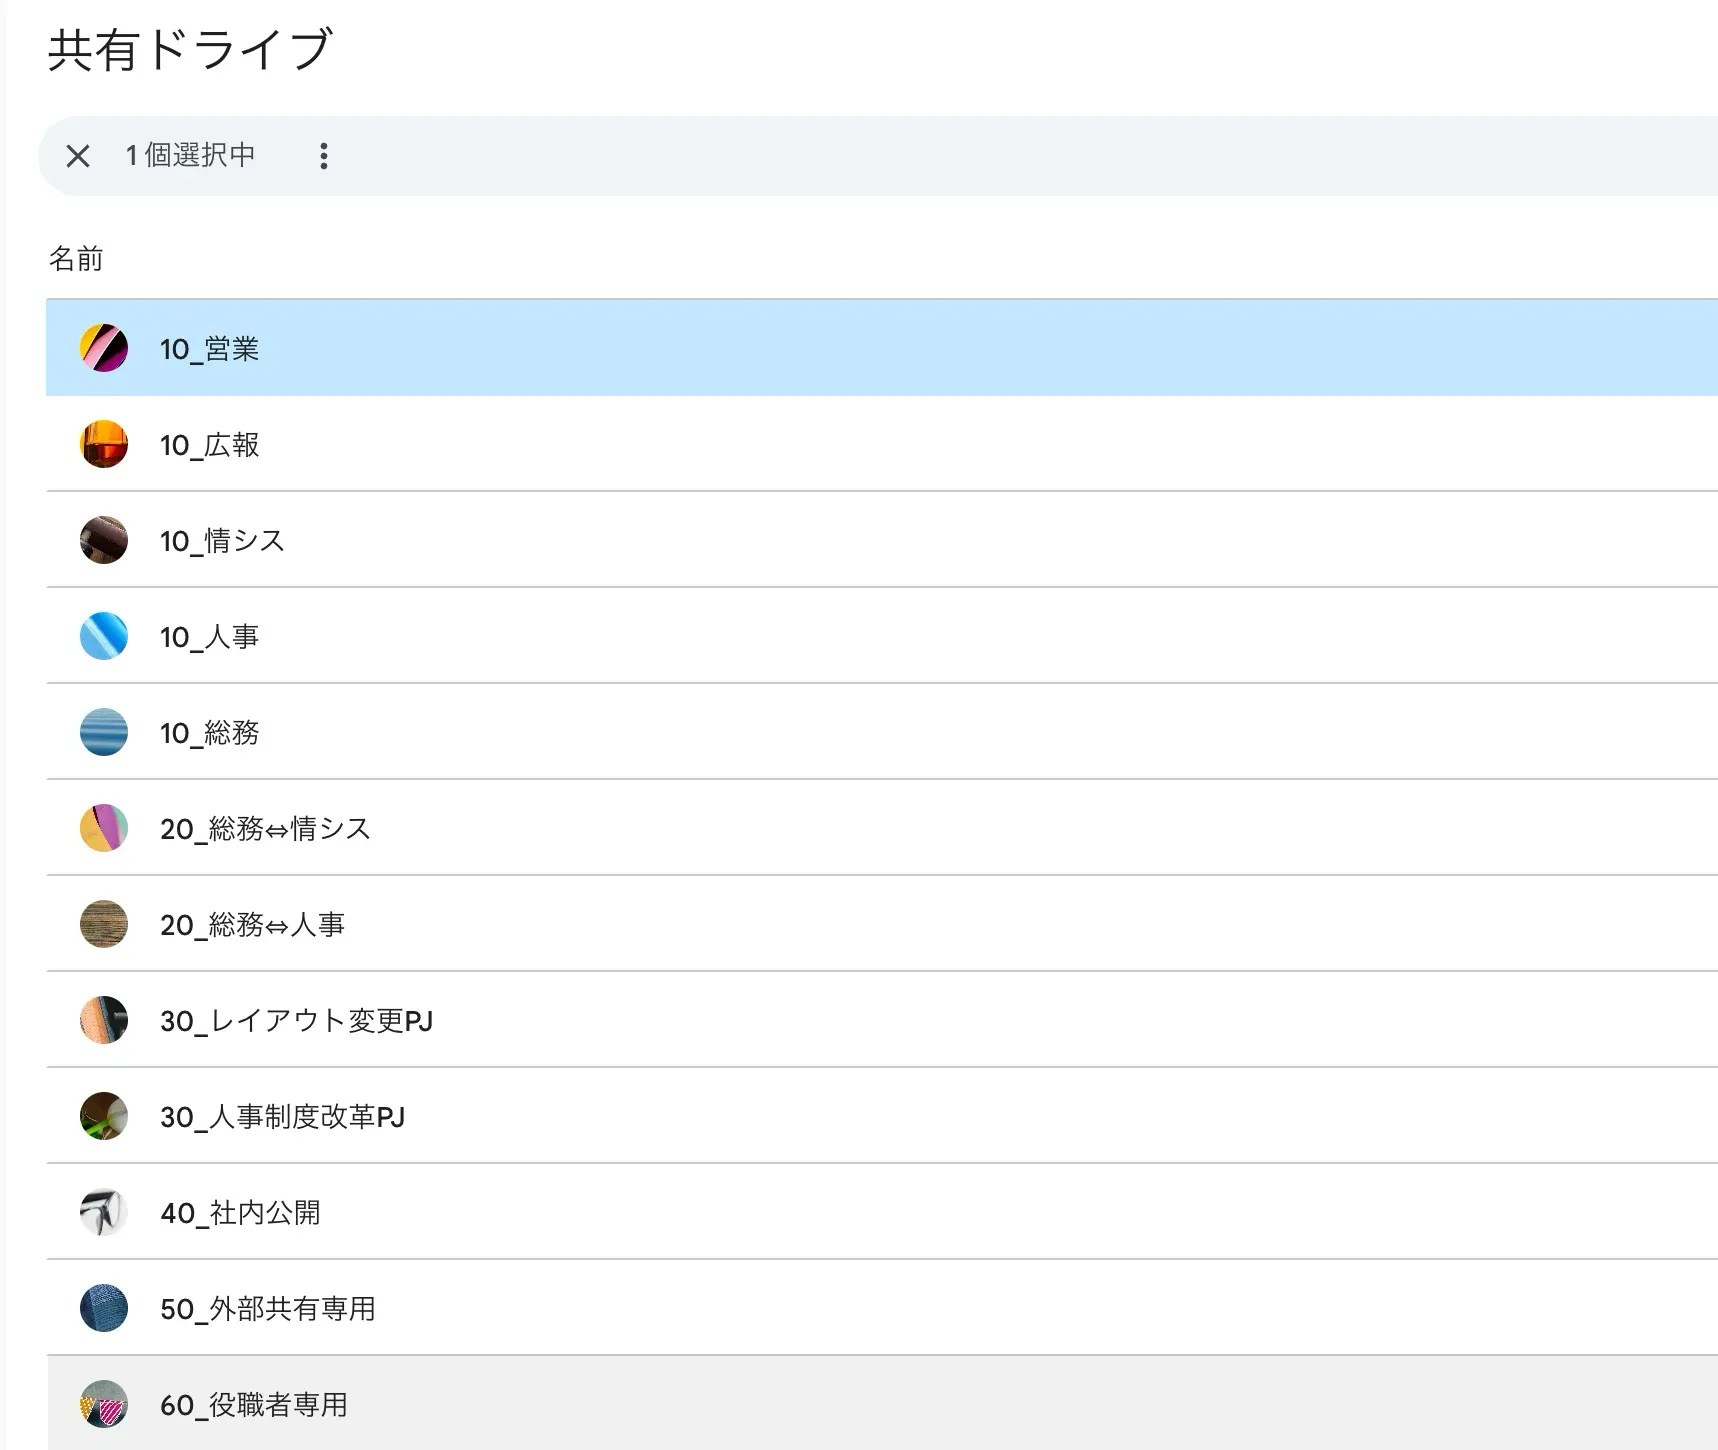The width and height of the screenshot is (1718, 1450).
Task: Clear the current selection with X
Action: 78,156
